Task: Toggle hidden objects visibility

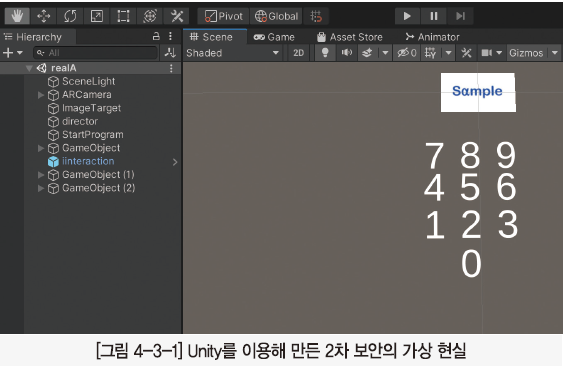Action: coord(406,53)
